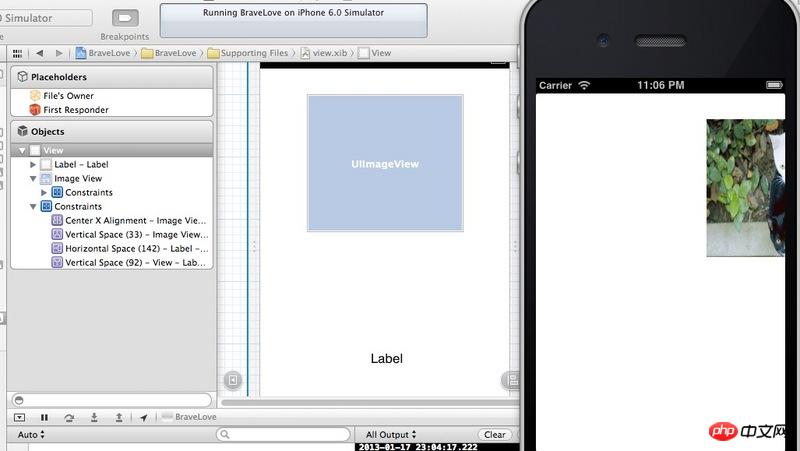Open view.xib breadcrumb item
This screenshot has width=800, height=451.
(324, 53)
